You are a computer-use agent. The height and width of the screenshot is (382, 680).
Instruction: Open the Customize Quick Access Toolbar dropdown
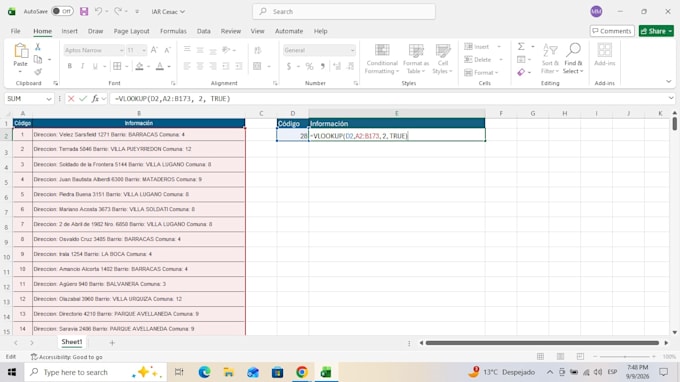coord(137,12)
